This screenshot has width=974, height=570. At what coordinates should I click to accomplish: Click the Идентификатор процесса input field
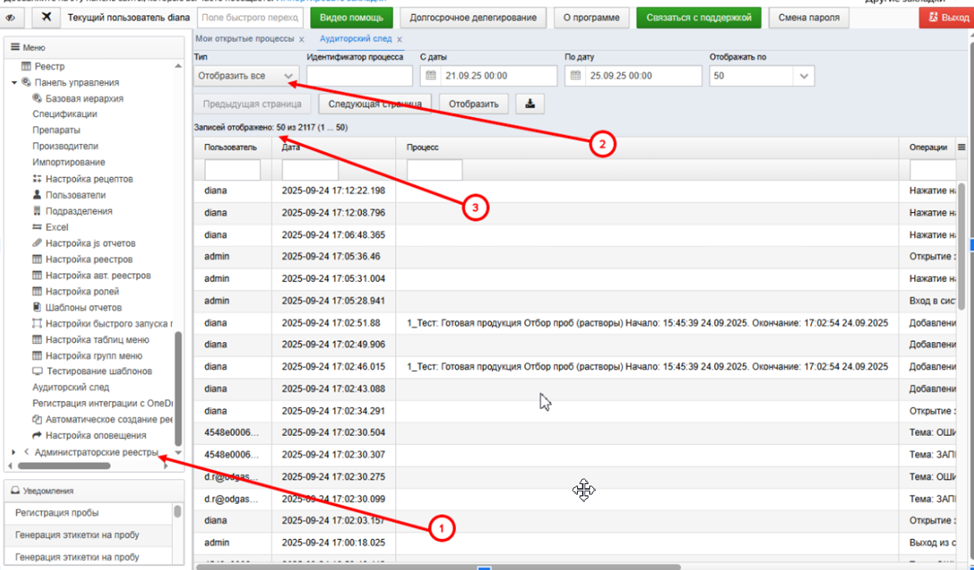click(359, 76)
